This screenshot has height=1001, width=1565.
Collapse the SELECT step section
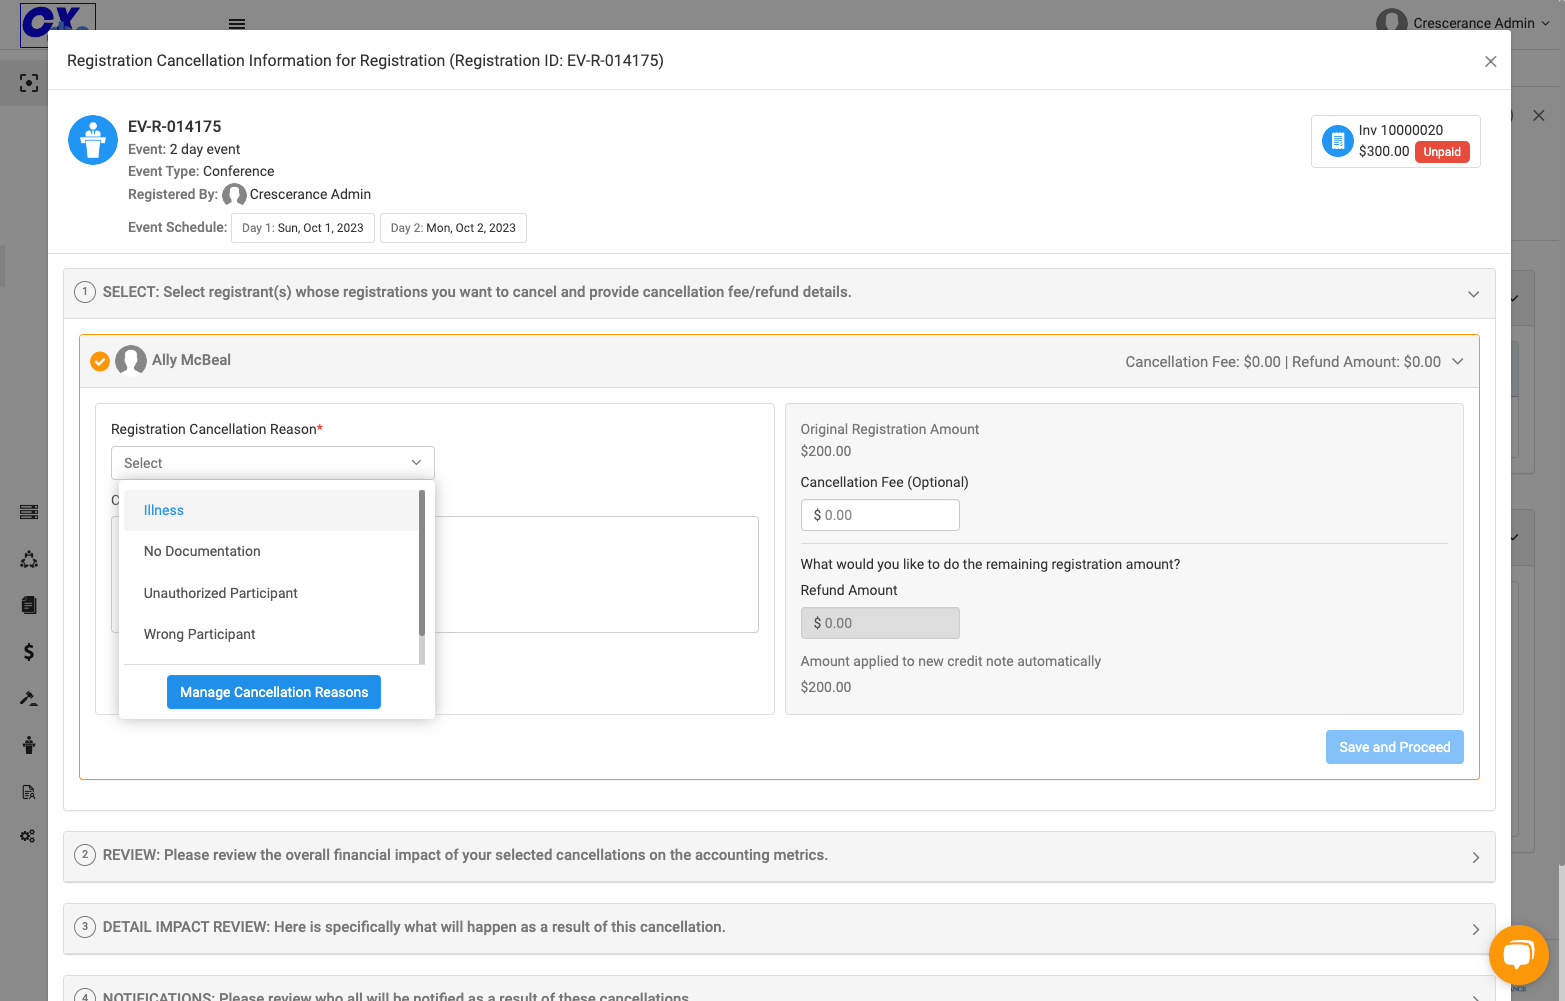(x=1473, y=294)
